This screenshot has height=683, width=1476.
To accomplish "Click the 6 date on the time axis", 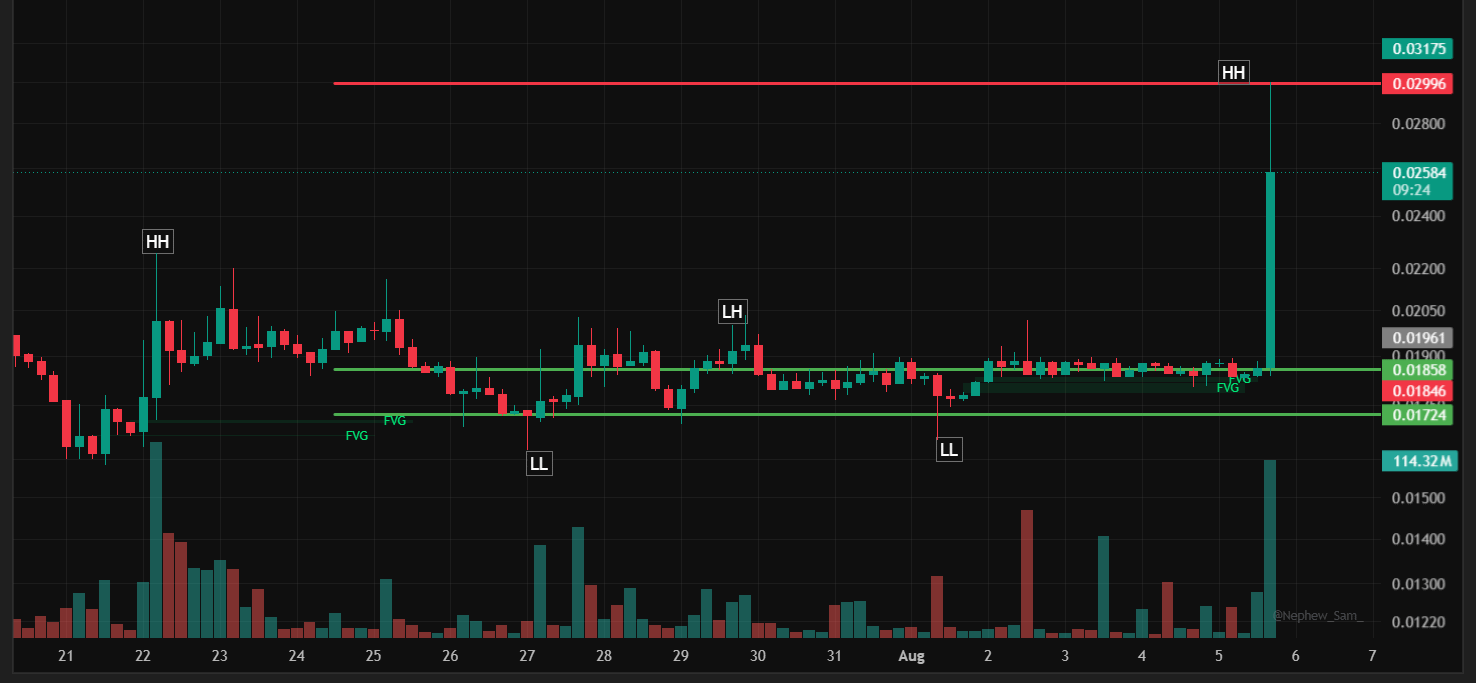I will coord(1295,656).
